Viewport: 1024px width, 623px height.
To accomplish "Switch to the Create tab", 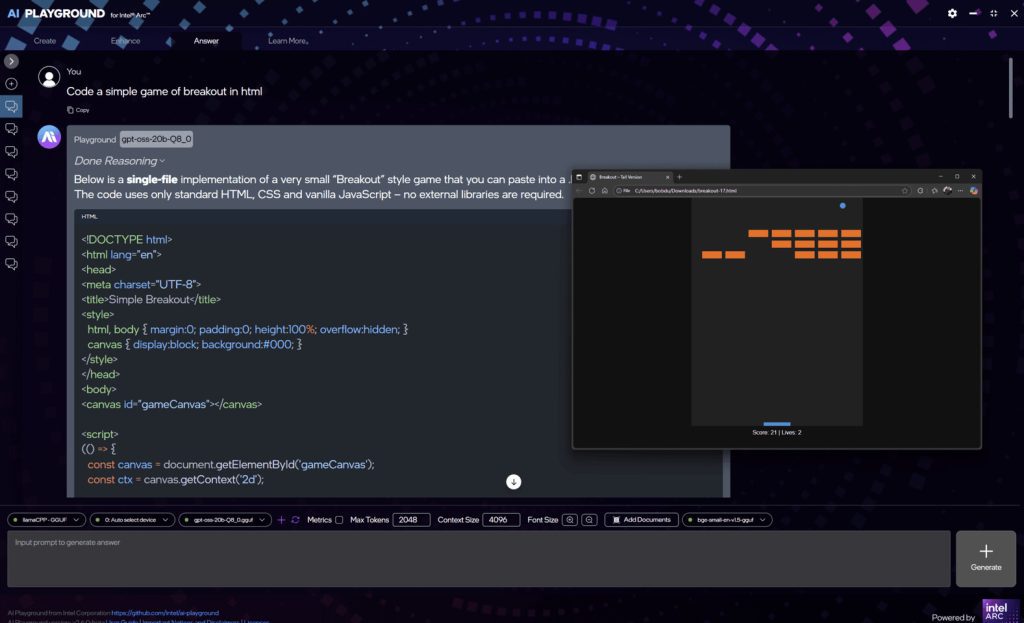I will [x=45, y=41].
